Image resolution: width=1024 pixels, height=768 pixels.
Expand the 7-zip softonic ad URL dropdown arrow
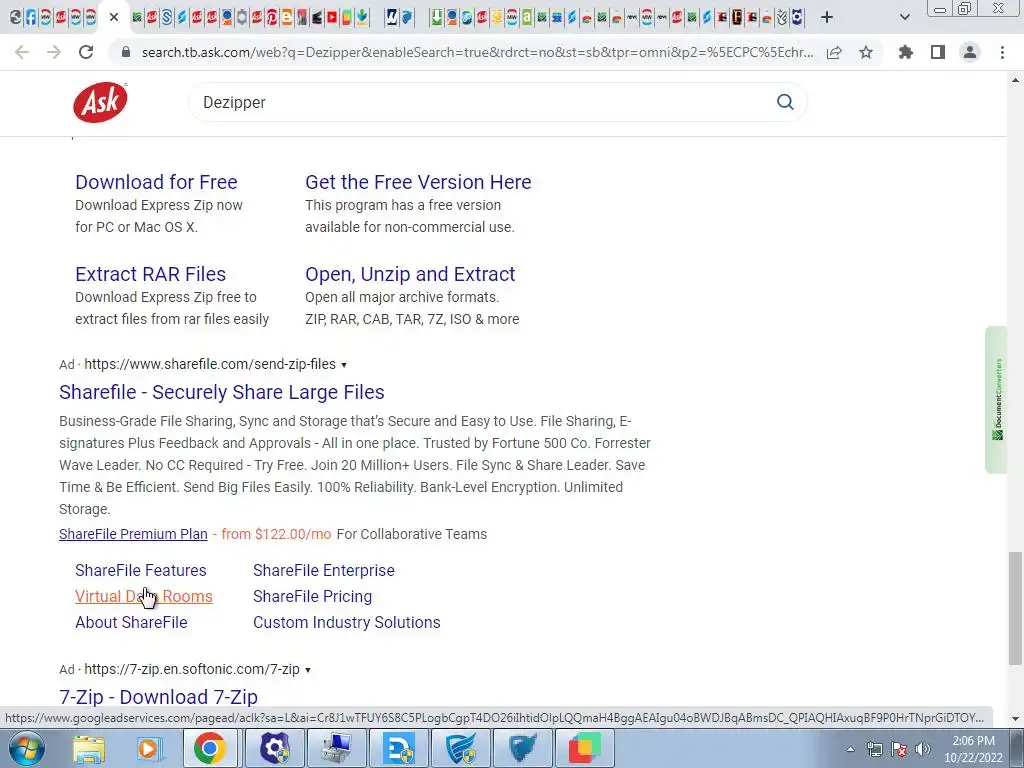(308, 670)
